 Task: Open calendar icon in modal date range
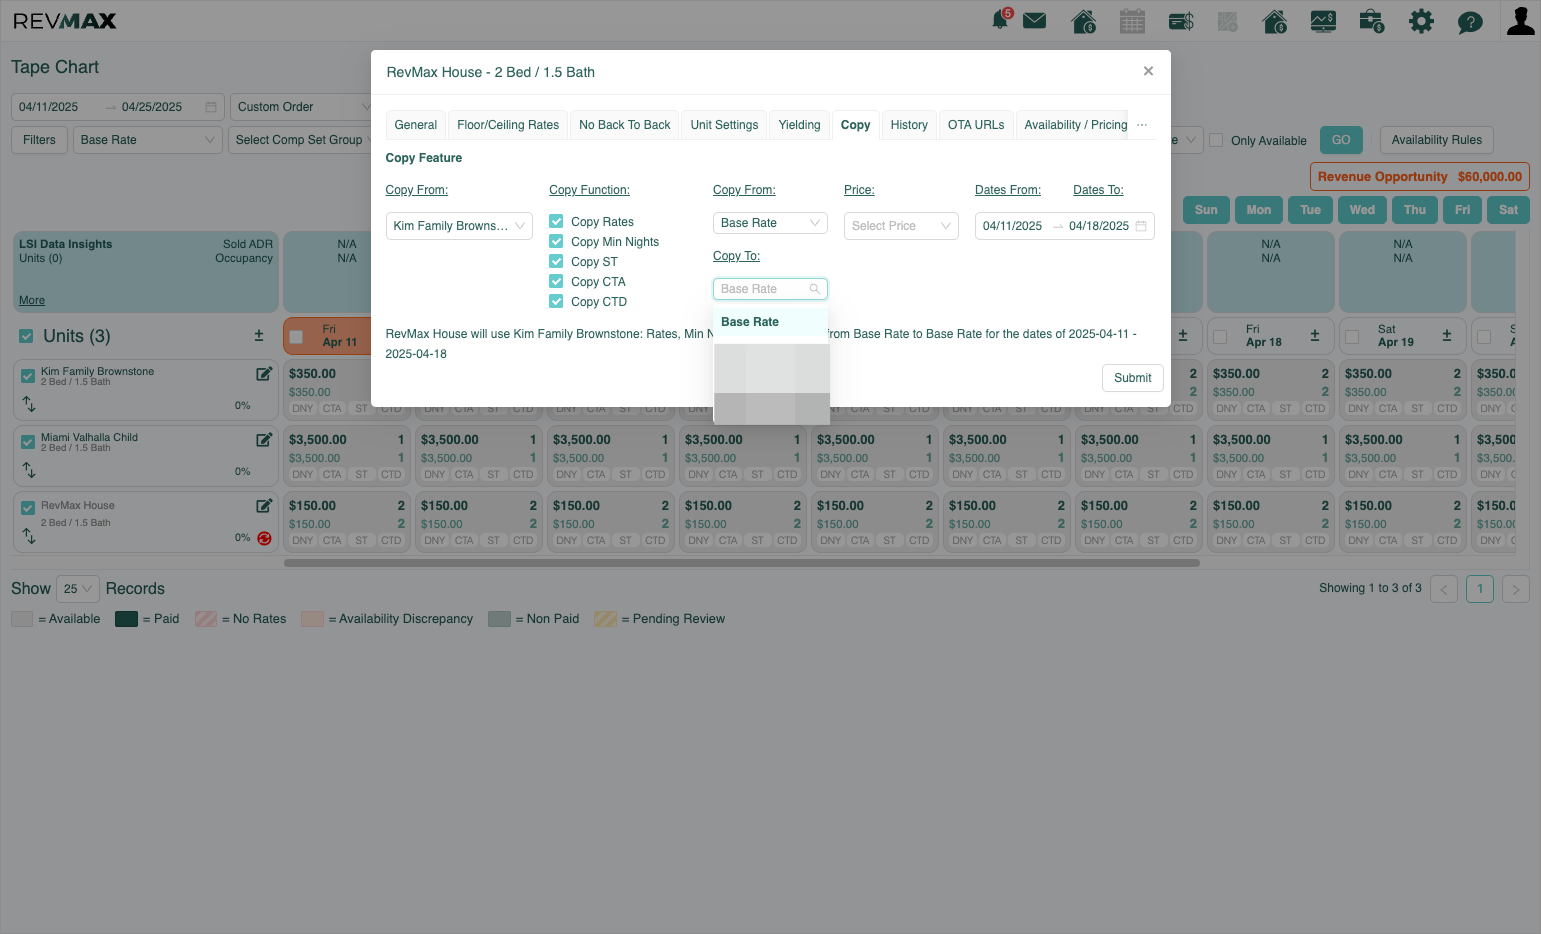click(1141, 226)
